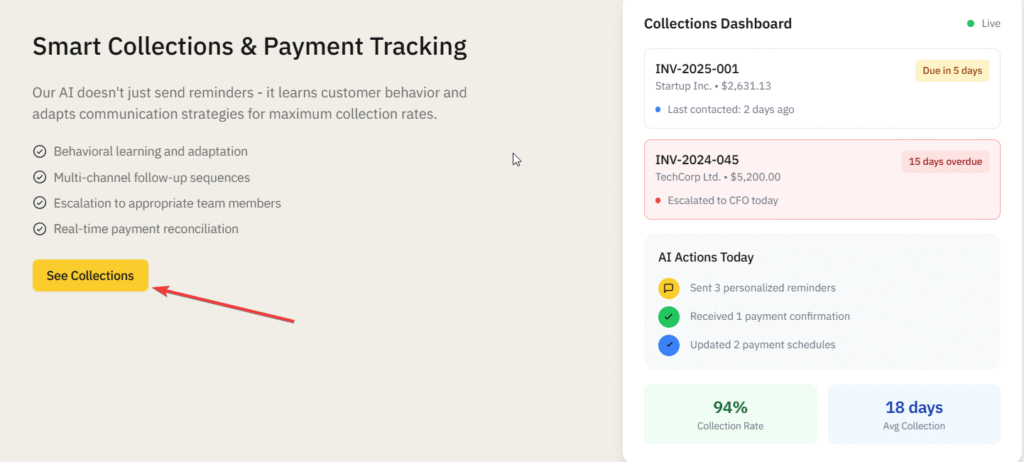This screenshot has width=1024, height=462.
Task: Click the blue dot beside Last contacted
Action: pos(657,110)
